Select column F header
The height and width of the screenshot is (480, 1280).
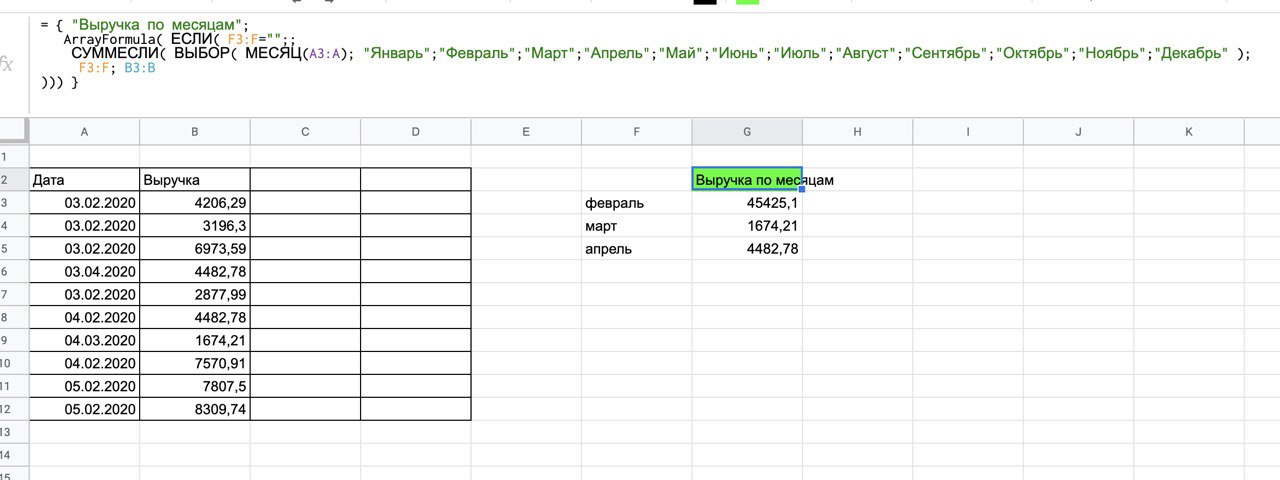(637, 131)
